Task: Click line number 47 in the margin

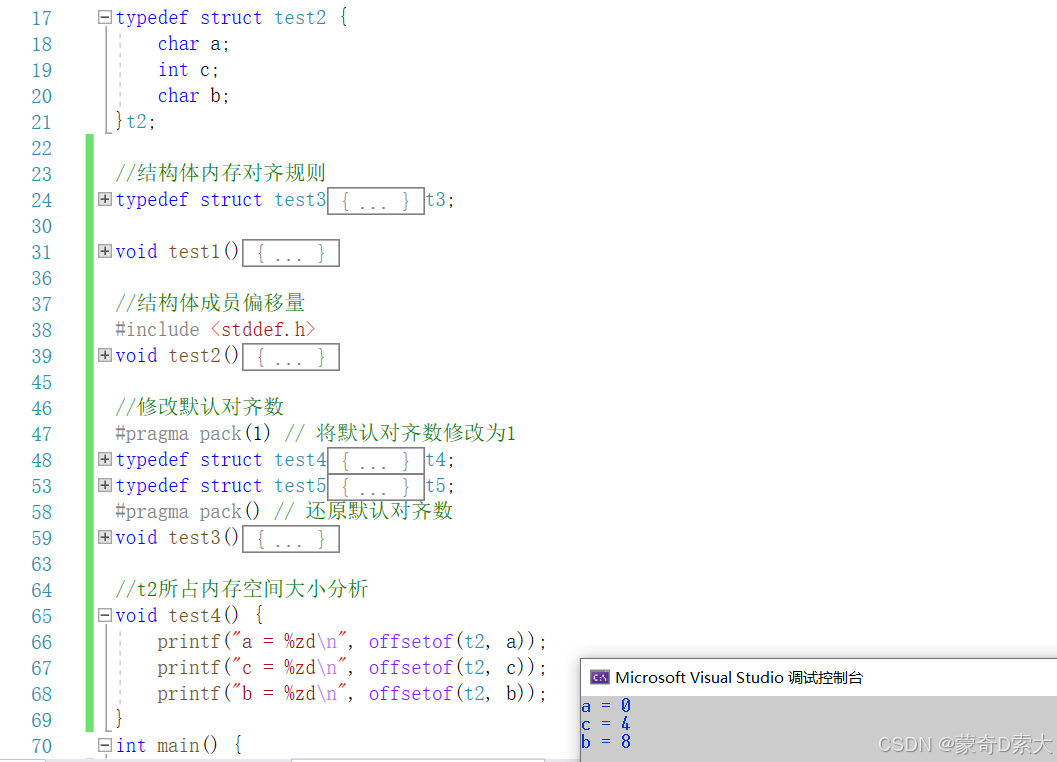Action: (41, 434)
